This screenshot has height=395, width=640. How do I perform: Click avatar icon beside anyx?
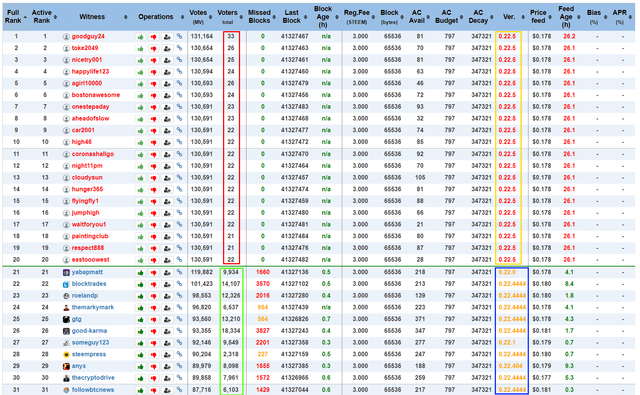coord(66,366)
